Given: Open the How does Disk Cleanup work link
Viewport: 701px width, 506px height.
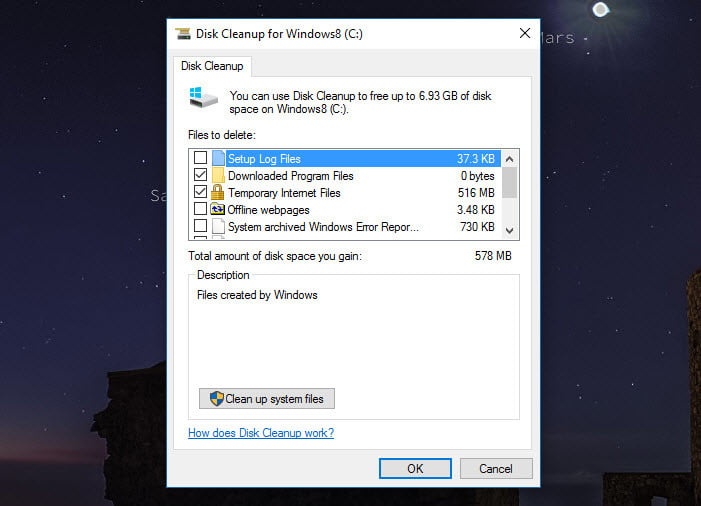Looking at the screenshot, I should click(x=261, y=433).
